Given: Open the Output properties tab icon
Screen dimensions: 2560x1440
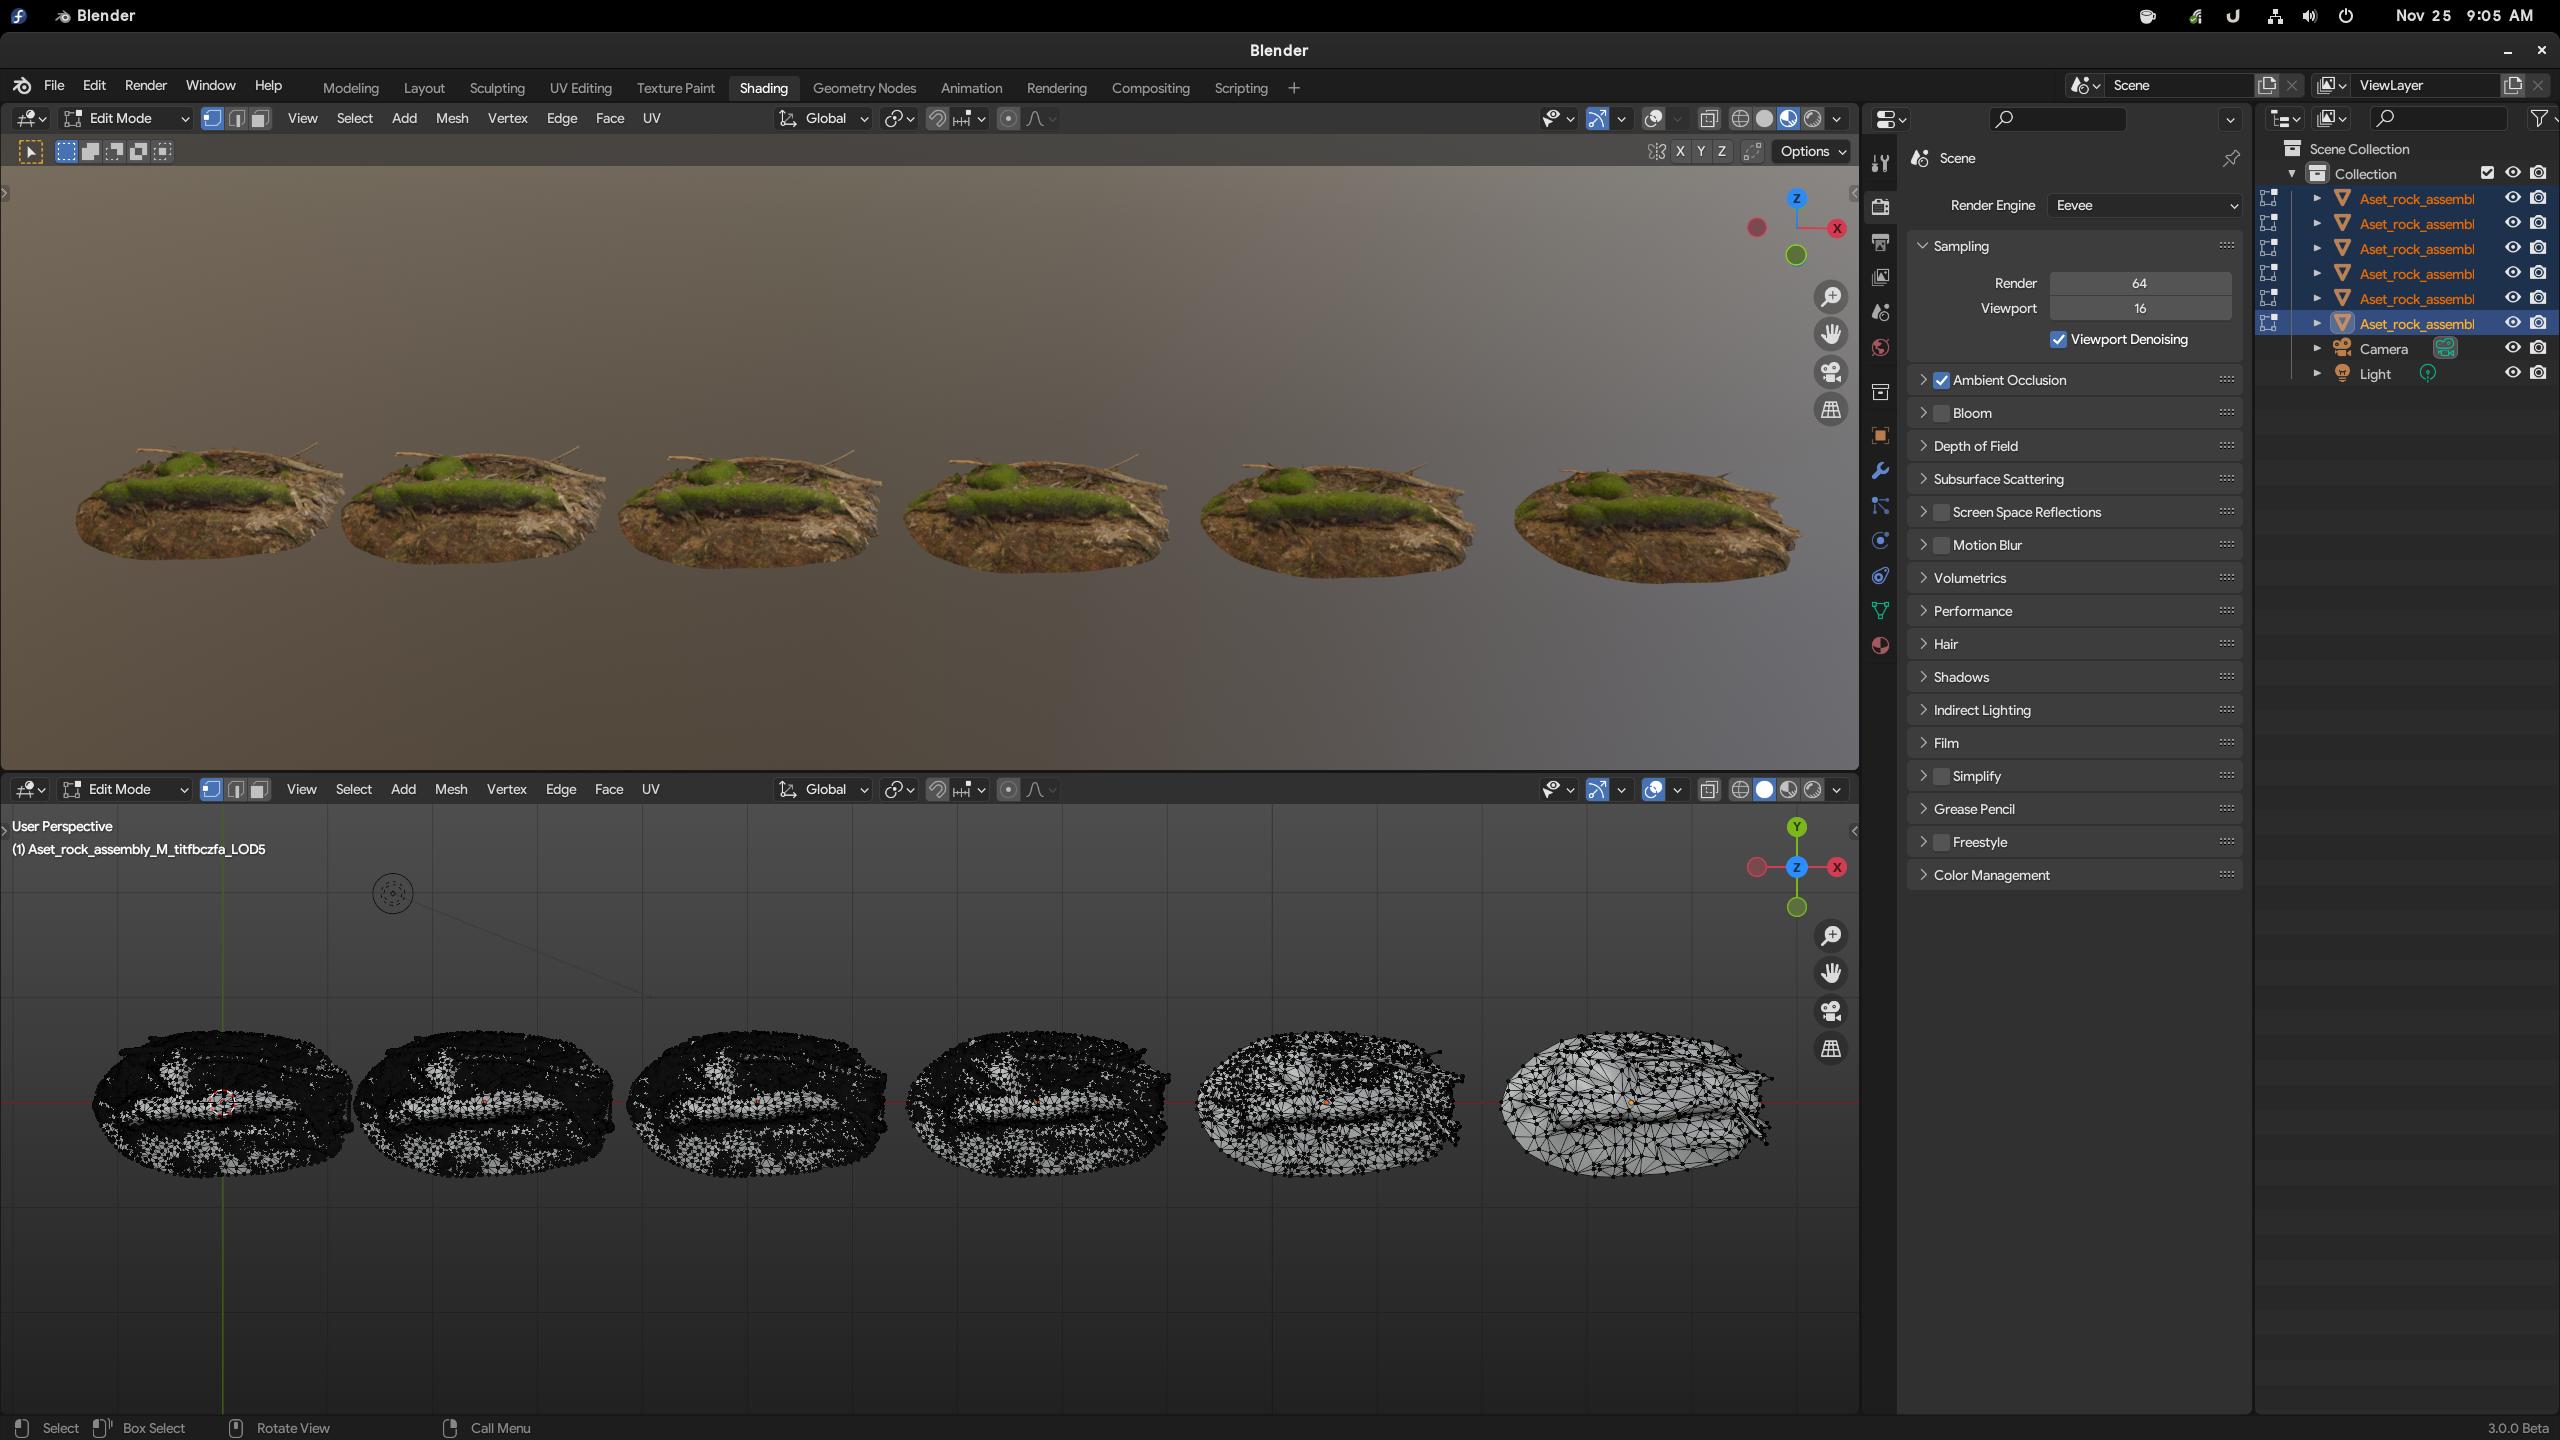Looking at the screenshot, I should pyautogui.click(x=1880, y=242).
